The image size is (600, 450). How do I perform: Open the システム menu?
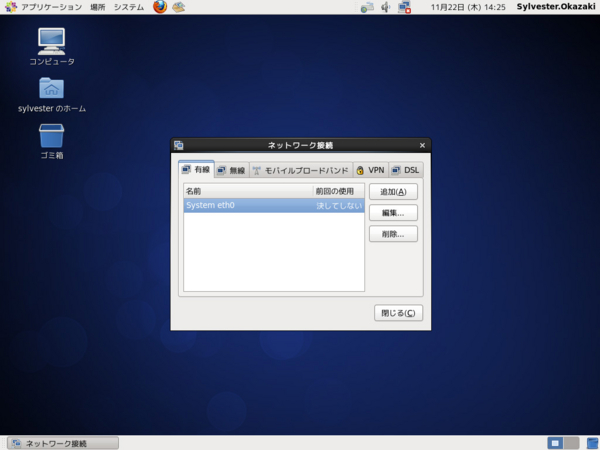pos(129,7)
